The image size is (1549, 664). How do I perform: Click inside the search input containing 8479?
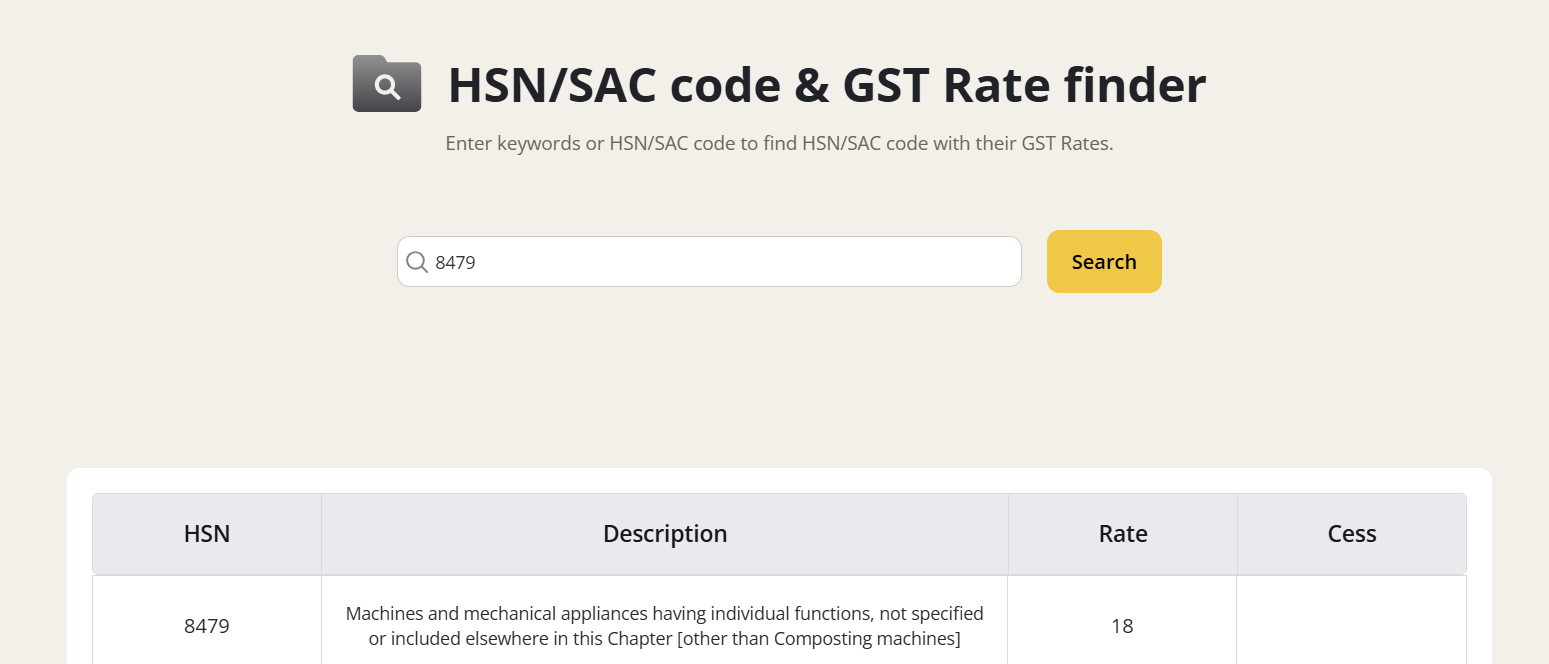(x=700, y=262)
